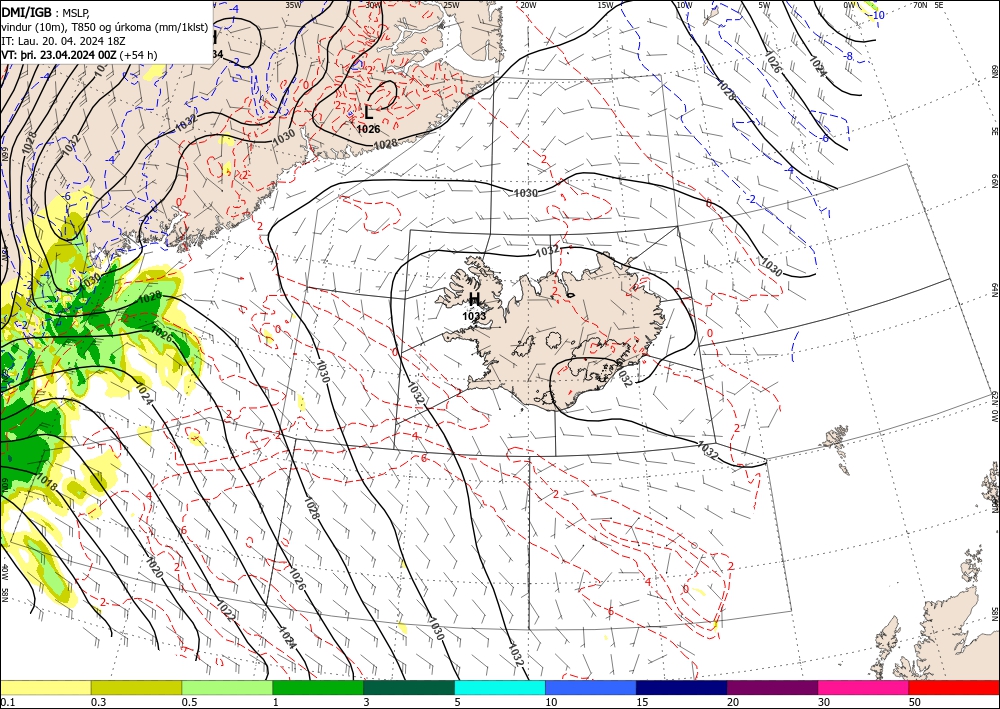This screenshot has width=1000, height=709.
Task: Click the 1033 pressure value under H
Action: pyautogui.click(x=474, y=316)
